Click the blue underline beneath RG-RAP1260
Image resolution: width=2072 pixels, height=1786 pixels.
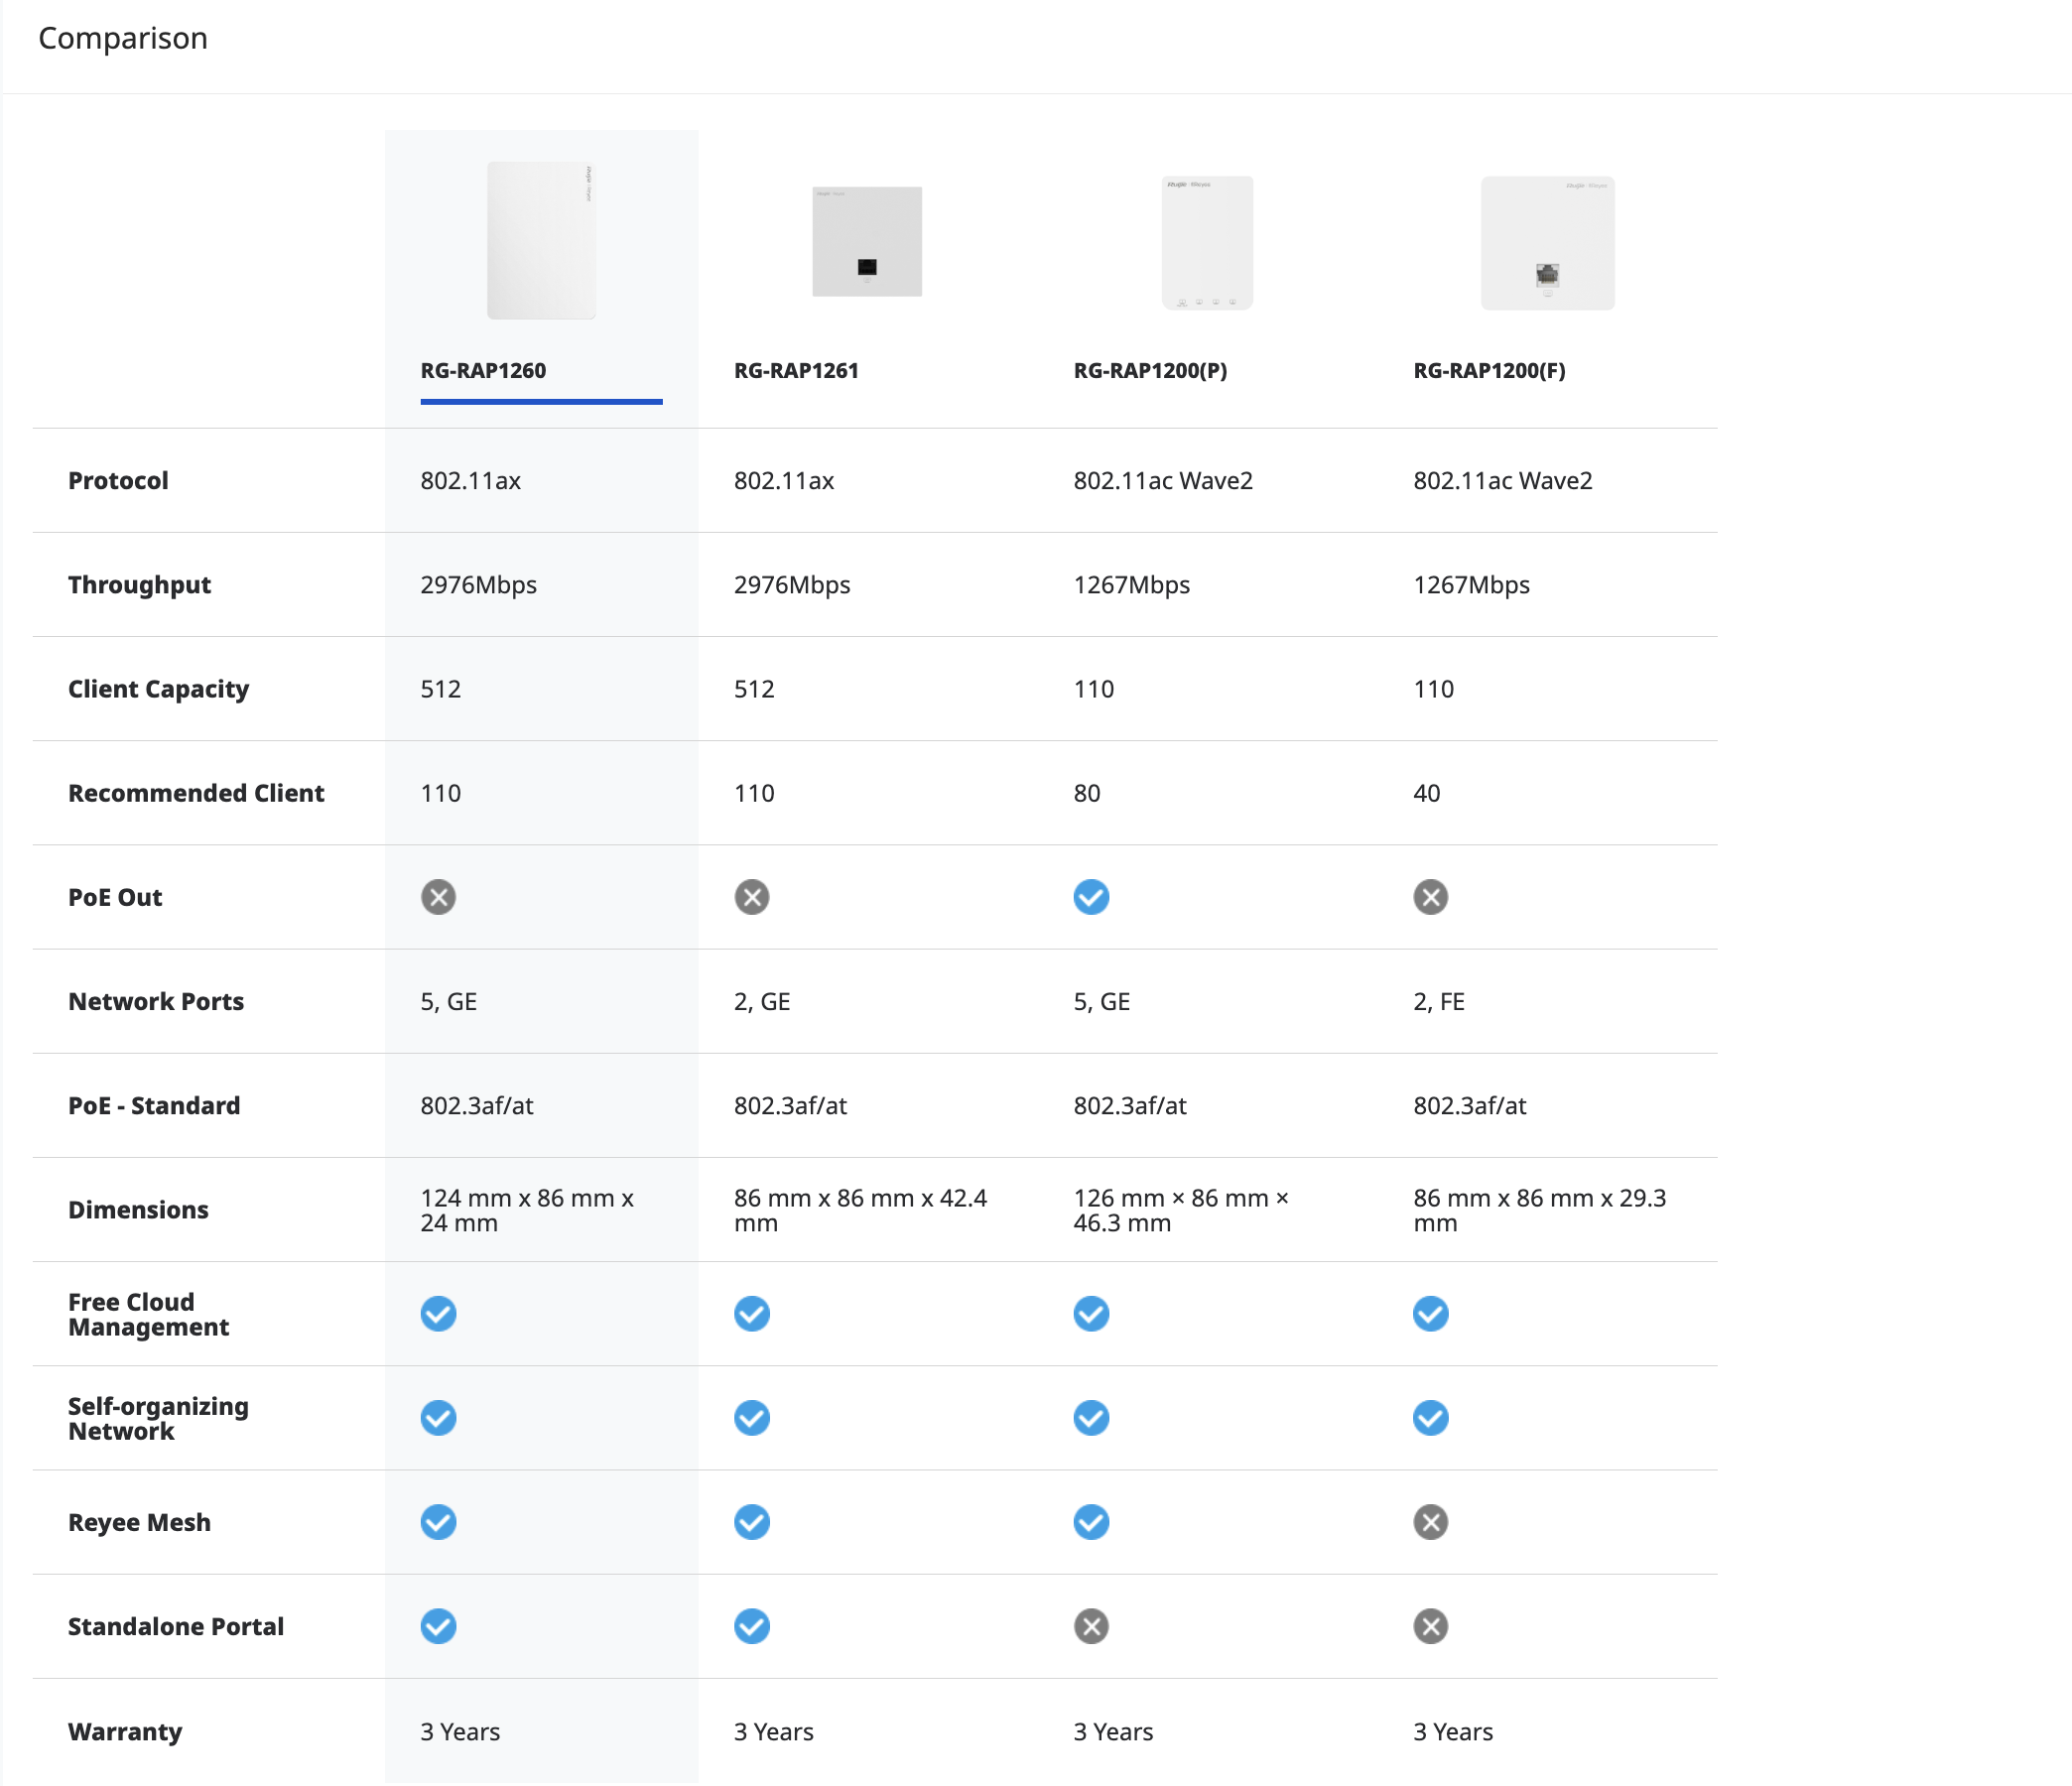[541, 402]
